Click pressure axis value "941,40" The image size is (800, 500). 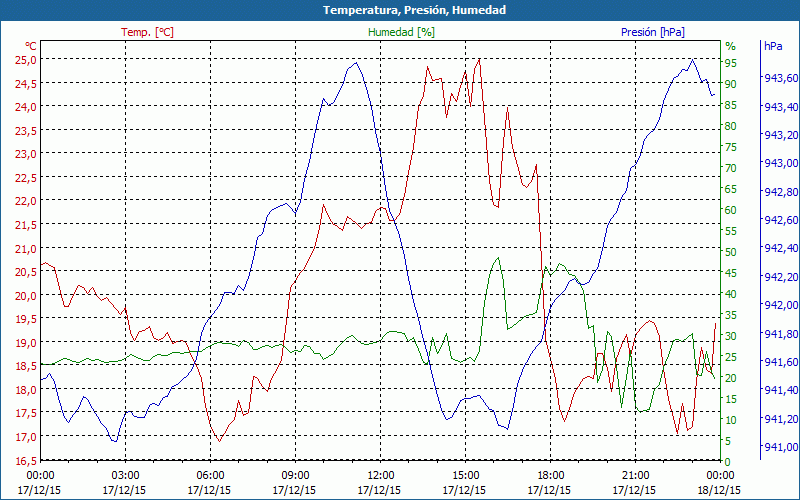tap(780, 390)
